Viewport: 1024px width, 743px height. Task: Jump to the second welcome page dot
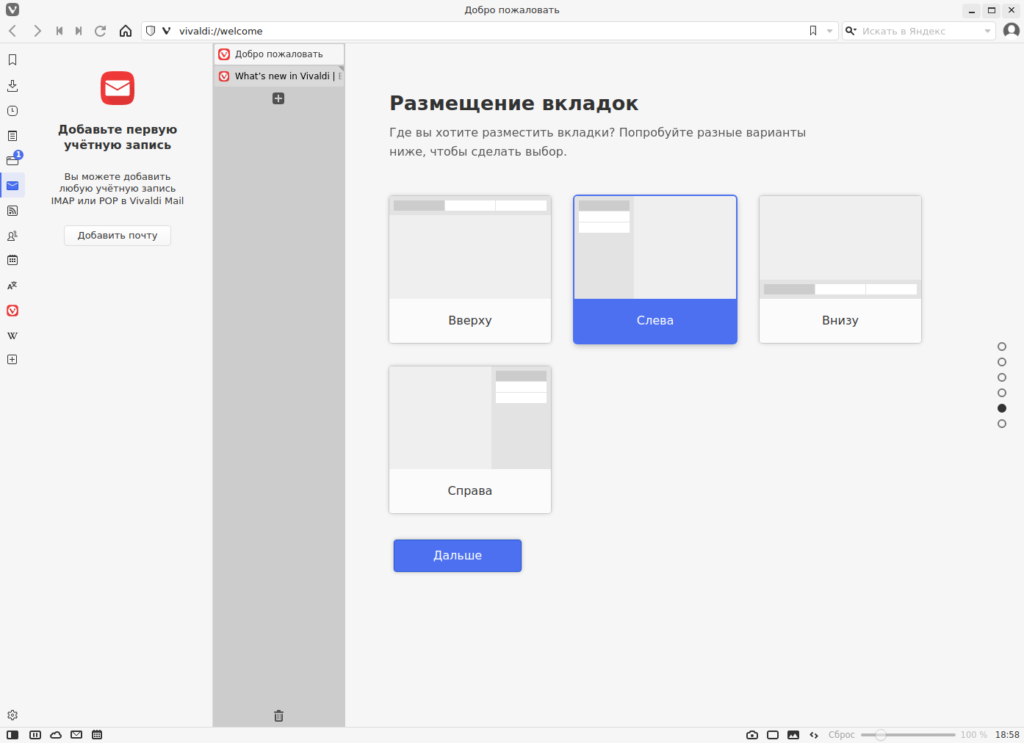click(x=1002, y=362)
